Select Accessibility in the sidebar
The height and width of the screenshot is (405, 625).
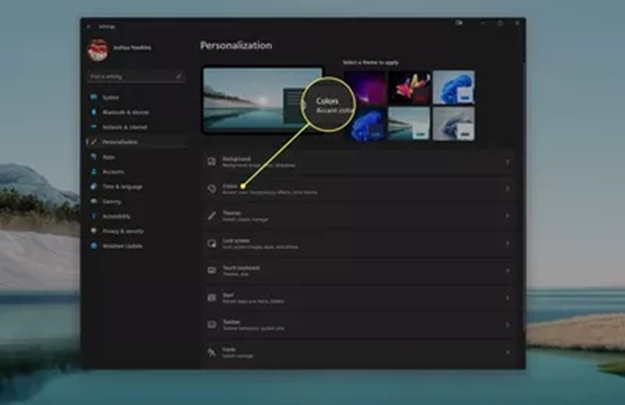point(117,216)
